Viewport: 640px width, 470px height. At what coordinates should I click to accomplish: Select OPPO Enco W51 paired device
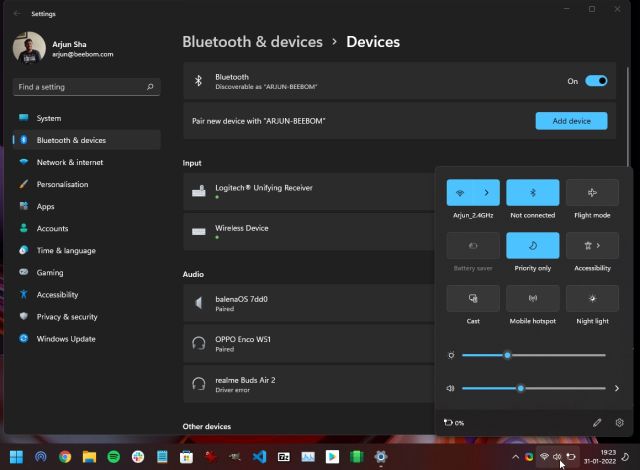[309, 344]
